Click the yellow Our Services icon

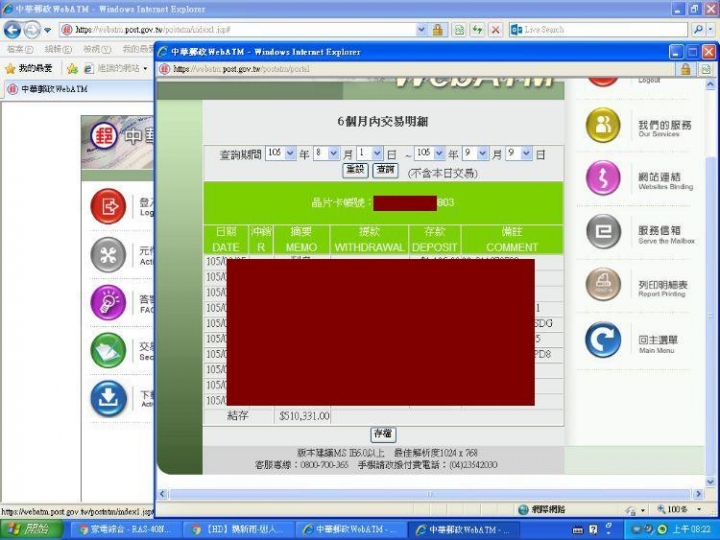click(x=603, y=125)
